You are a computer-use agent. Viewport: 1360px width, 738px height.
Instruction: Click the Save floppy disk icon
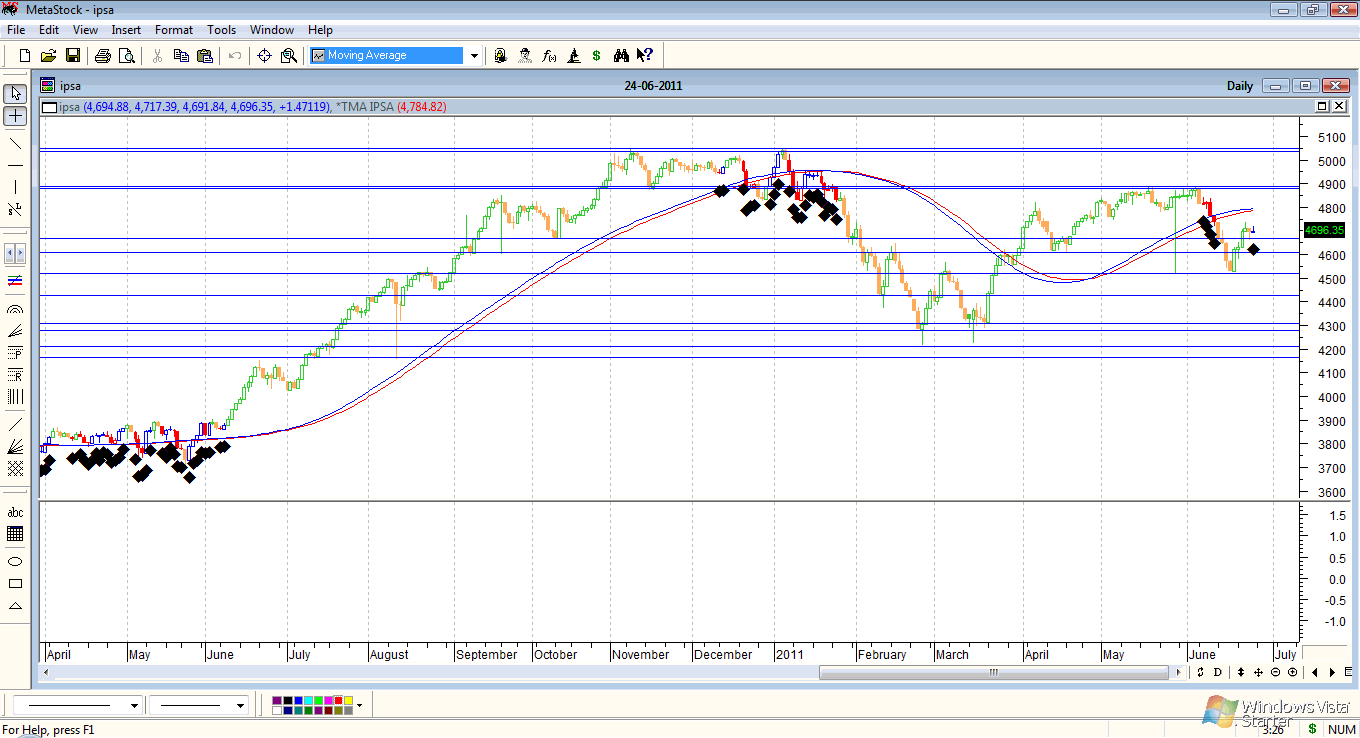point(73,56)
